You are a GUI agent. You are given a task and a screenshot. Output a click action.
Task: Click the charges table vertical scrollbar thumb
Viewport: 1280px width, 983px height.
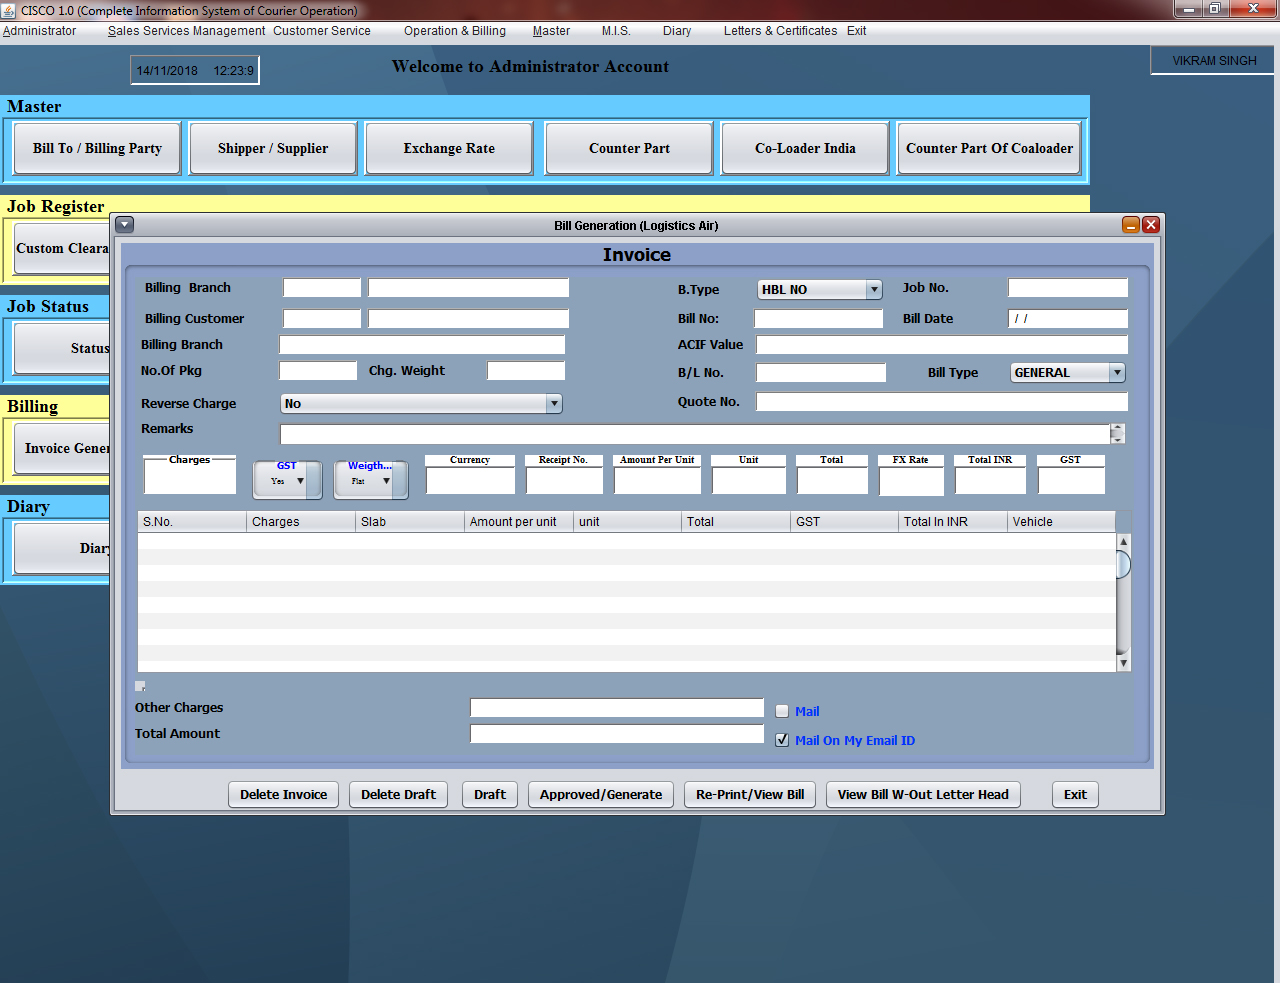(x=1123, y=565)
